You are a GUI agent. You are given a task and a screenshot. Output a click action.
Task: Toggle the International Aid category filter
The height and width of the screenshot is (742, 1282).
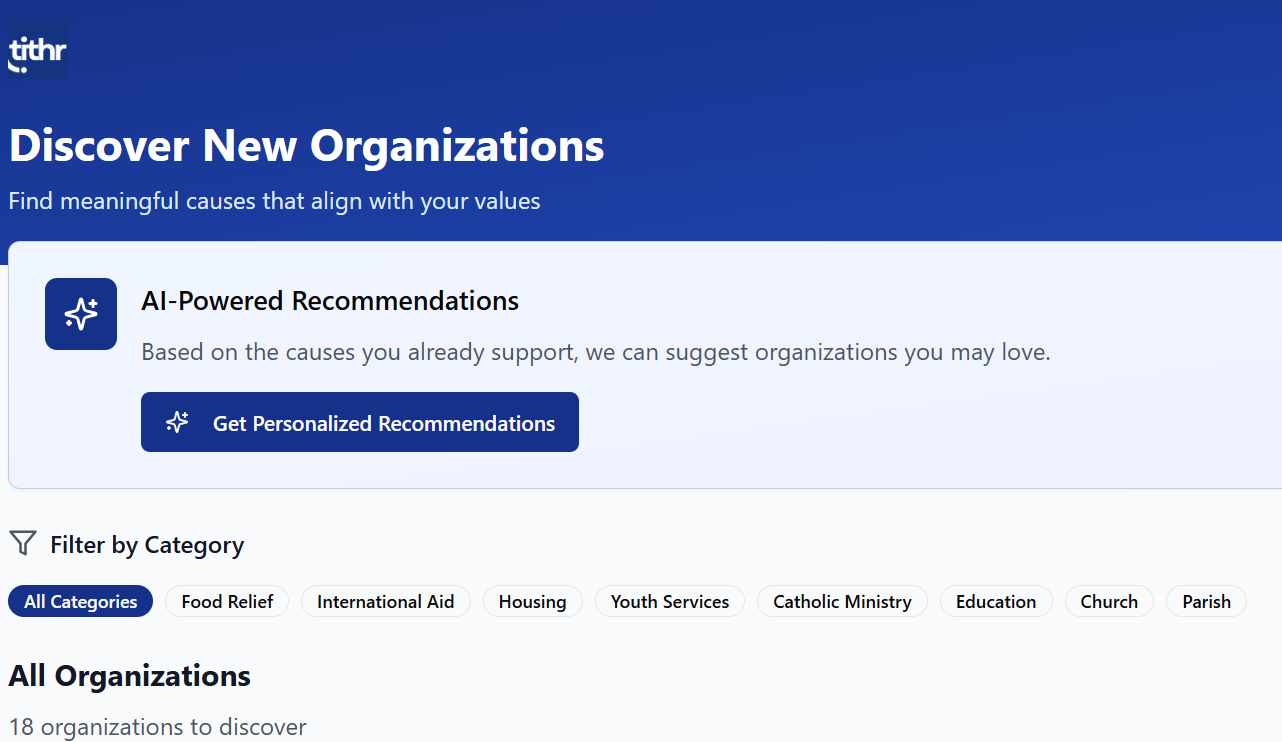385,601
